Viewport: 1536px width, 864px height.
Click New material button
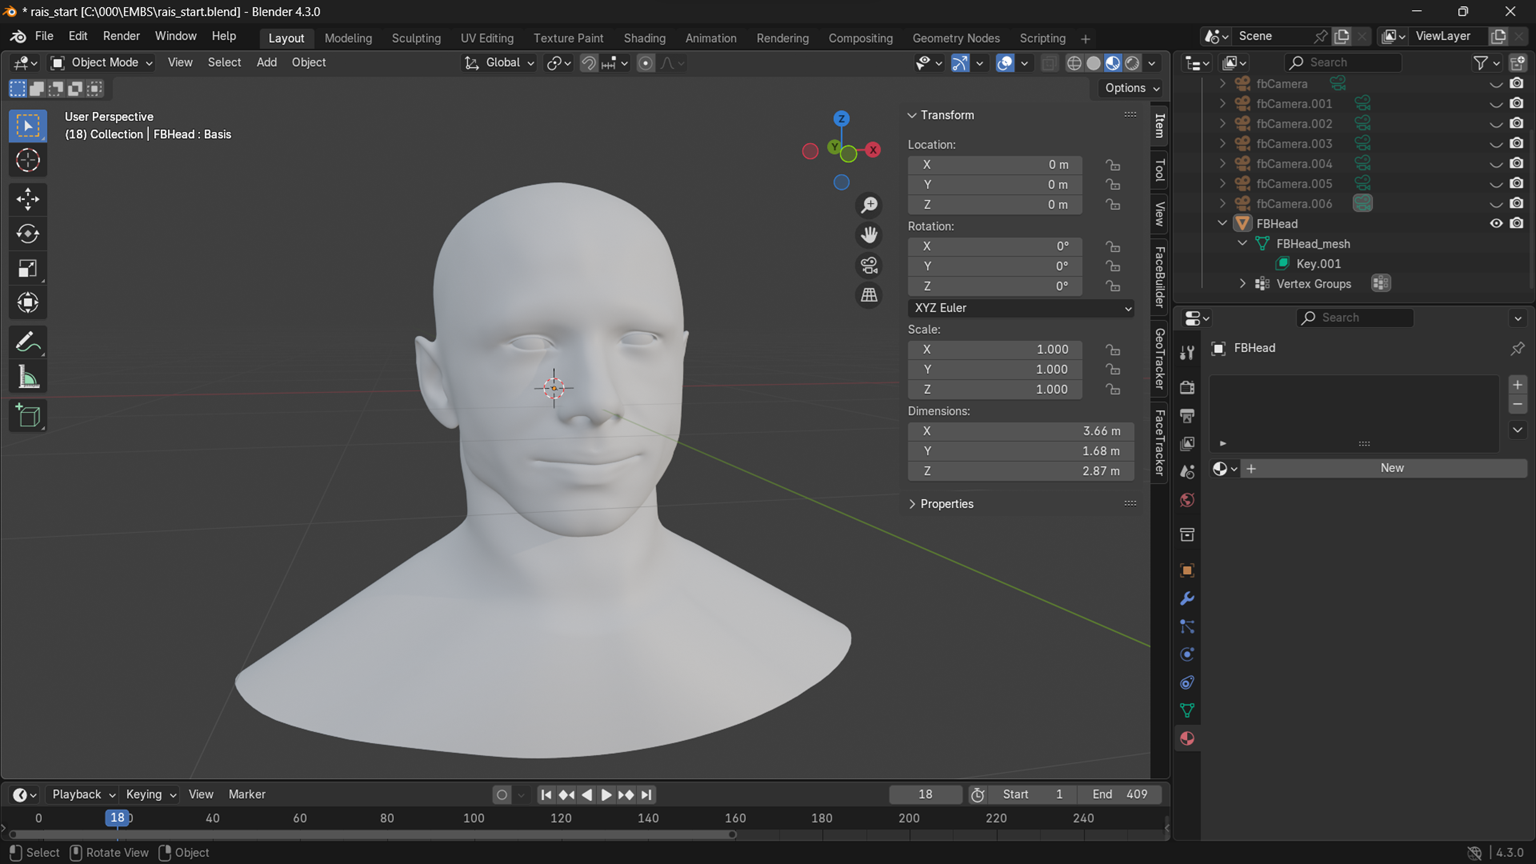point(1391,468)
